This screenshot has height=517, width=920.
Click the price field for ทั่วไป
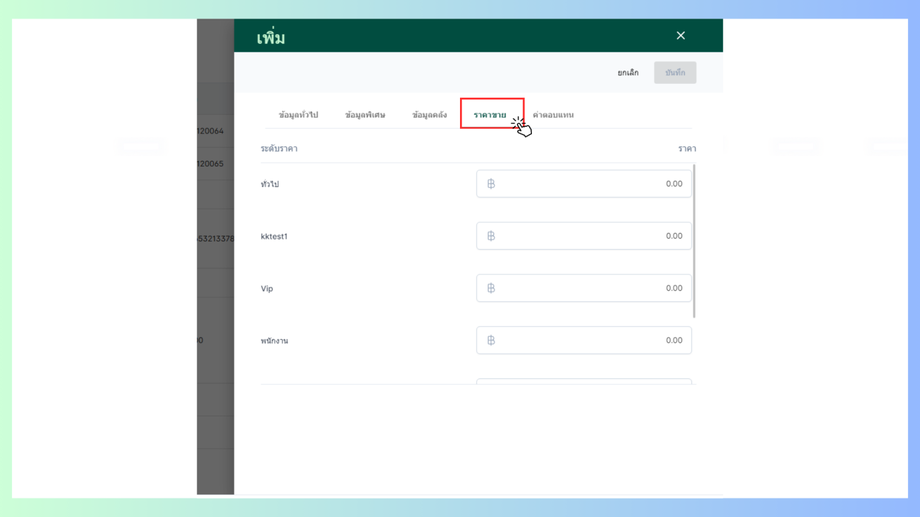[x=584, y=184]
